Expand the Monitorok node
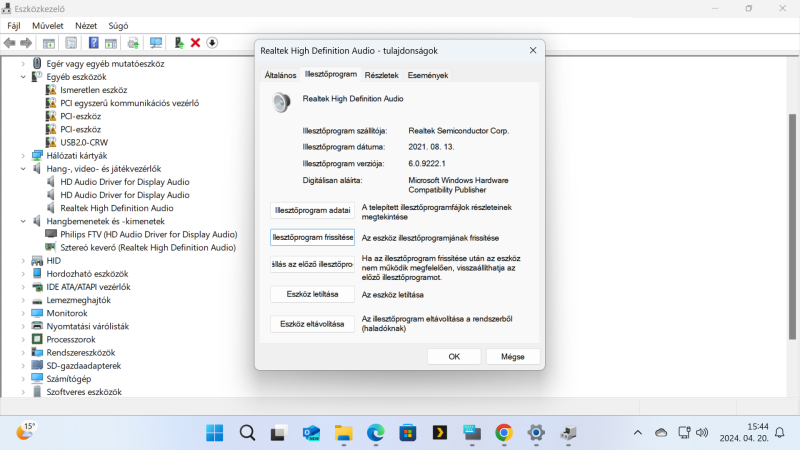This screenshot has height=450, width=800. point(23,313)
